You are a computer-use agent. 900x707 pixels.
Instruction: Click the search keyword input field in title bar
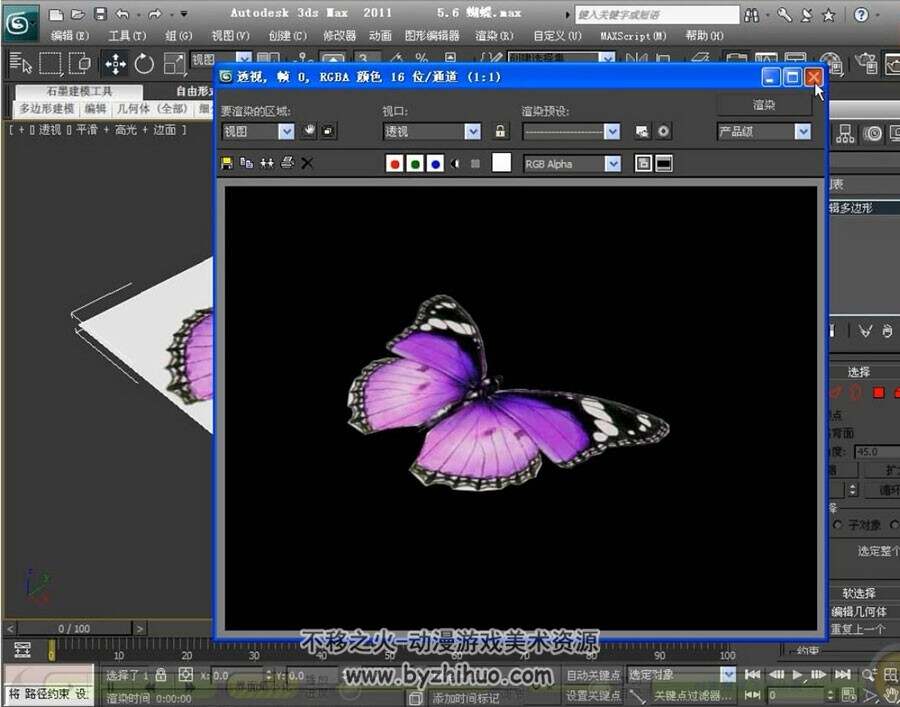pyautogui.click(x=657, y=15)
